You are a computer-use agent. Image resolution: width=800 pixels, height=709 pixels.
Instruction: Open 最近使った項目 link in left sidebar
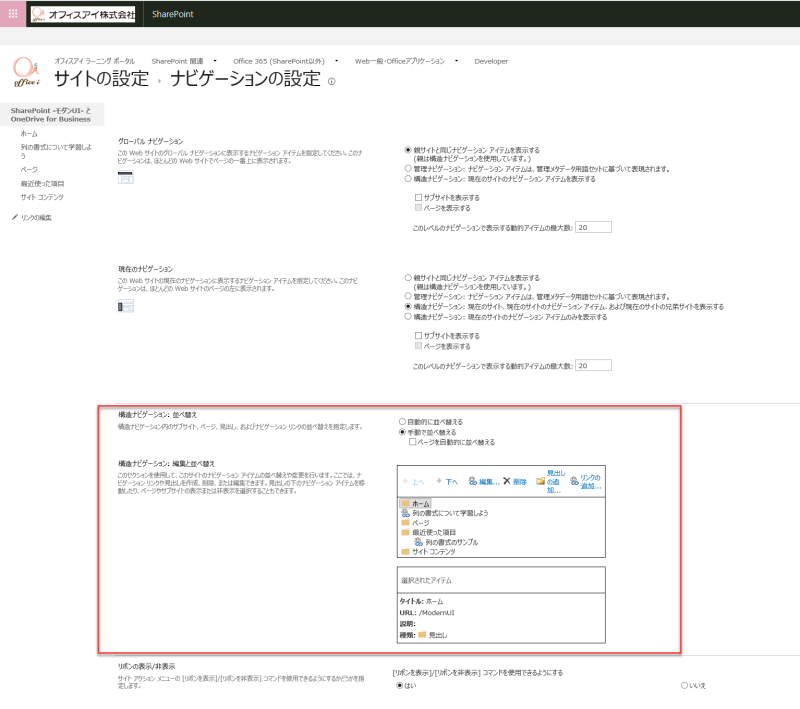pyautogui.click(x=42, y=183)
